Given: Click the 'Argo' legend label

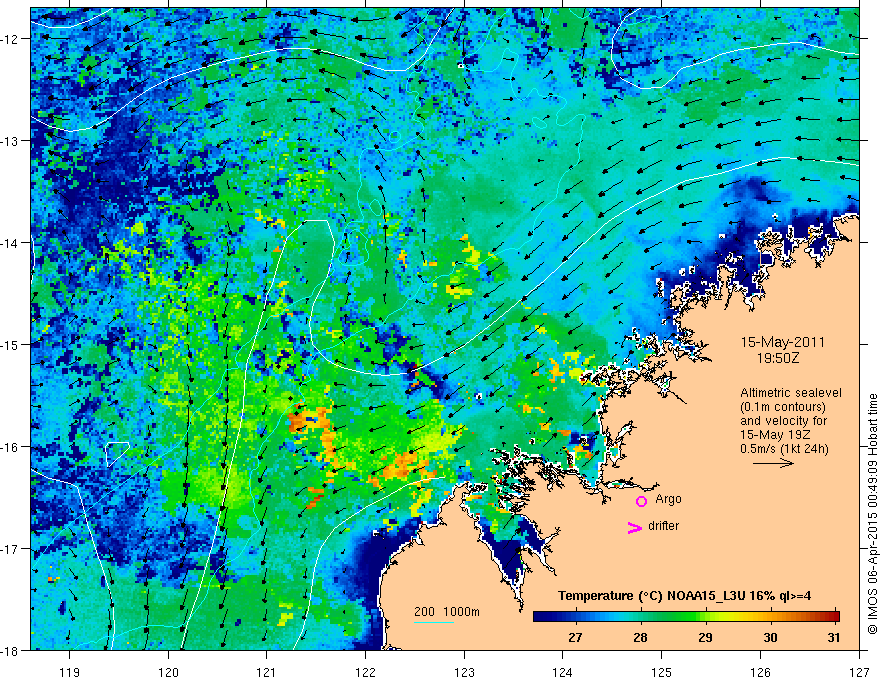Looking at the screenshot, I should point(668,499).
